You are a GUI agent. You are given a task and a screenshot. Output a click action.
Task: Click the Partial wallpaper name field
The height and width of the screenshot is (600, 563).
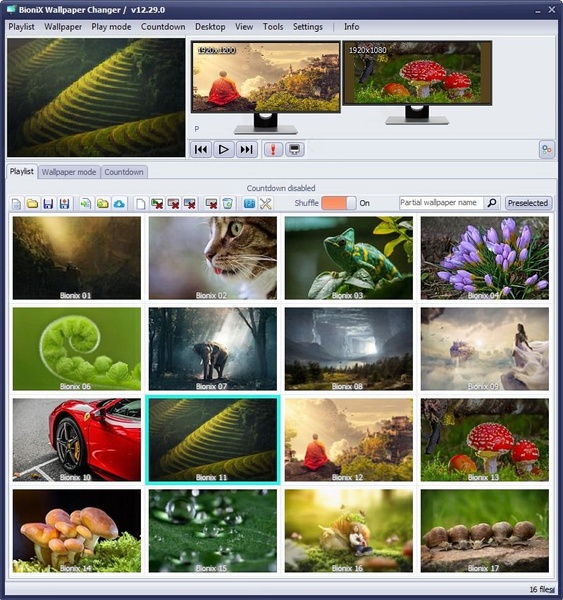(441, 203)
